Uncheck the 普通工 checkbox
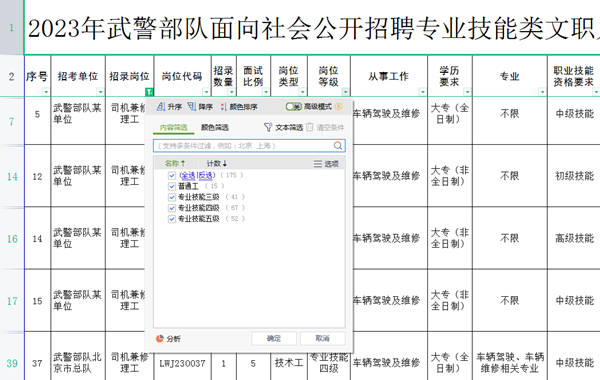 point(172,186)
